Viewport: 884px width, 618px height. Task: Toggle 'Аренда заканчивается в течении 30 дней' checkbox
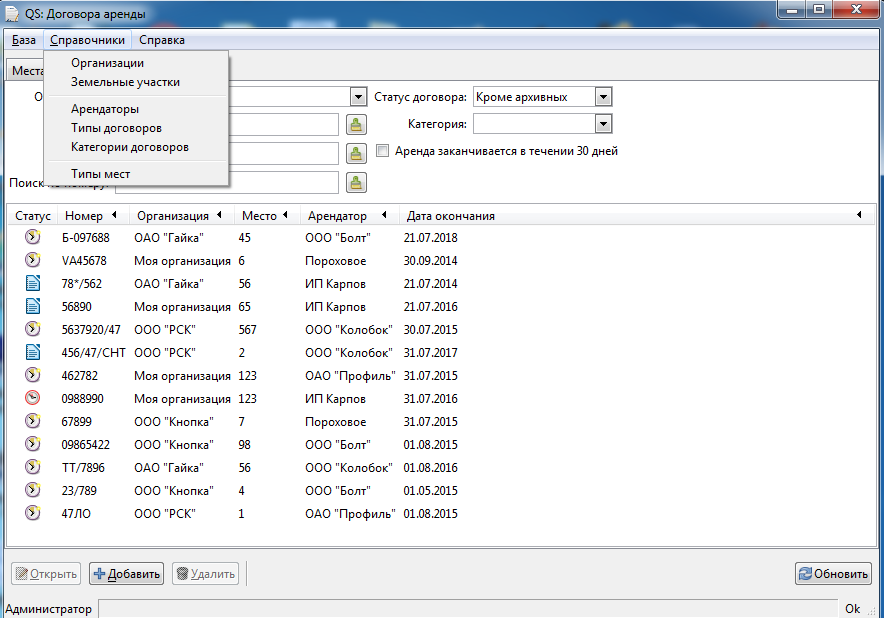coord(382,151)
